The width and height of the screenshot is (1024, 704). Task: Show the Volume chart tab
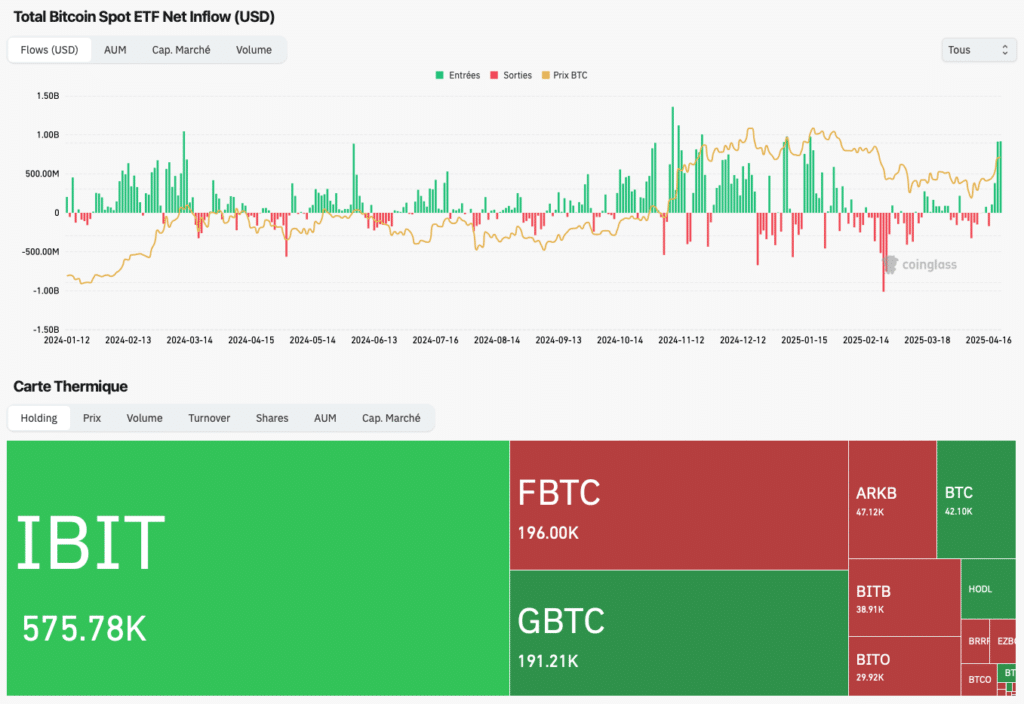click(x=253, y=50)
